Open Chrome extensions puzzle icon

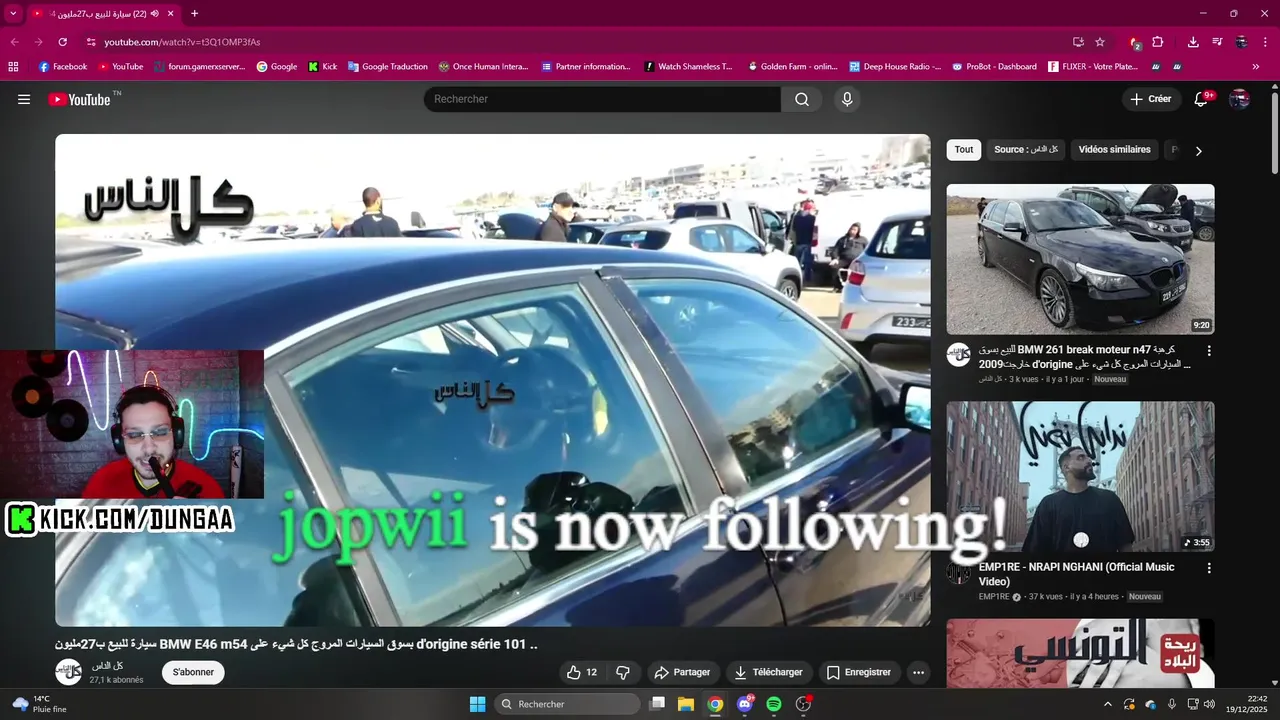point(1158,42)
